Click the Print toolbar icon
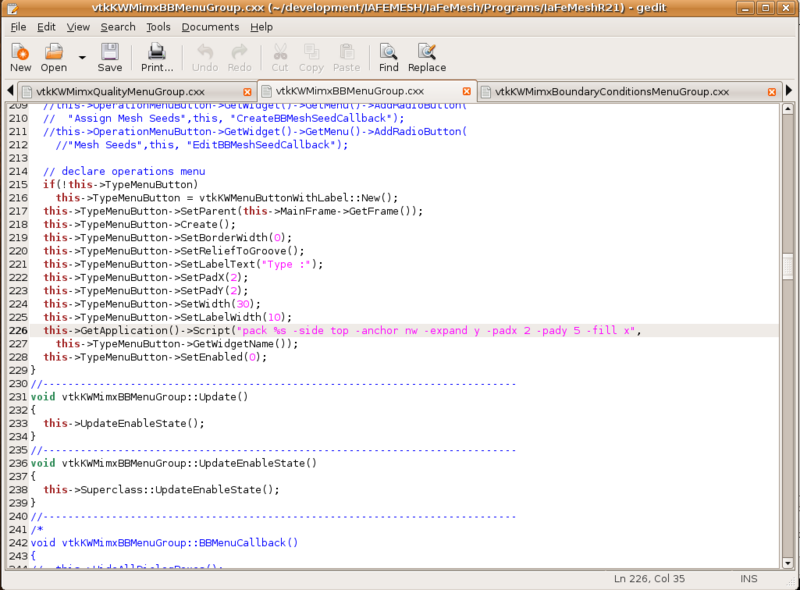 (157, 57)
